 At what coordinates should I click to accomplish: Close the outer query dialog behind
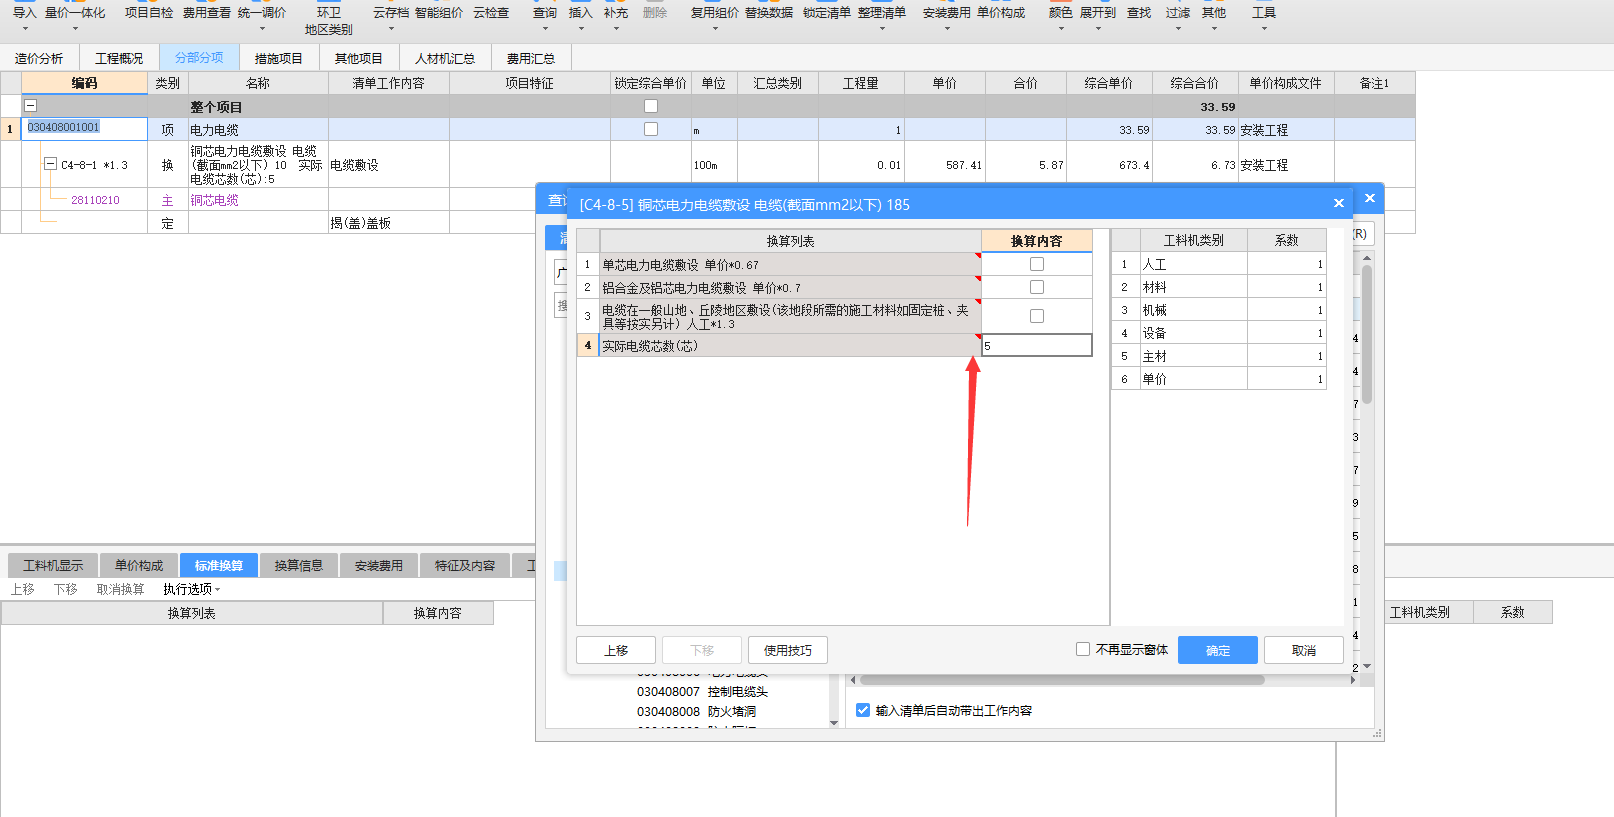tap(1370, 198)
